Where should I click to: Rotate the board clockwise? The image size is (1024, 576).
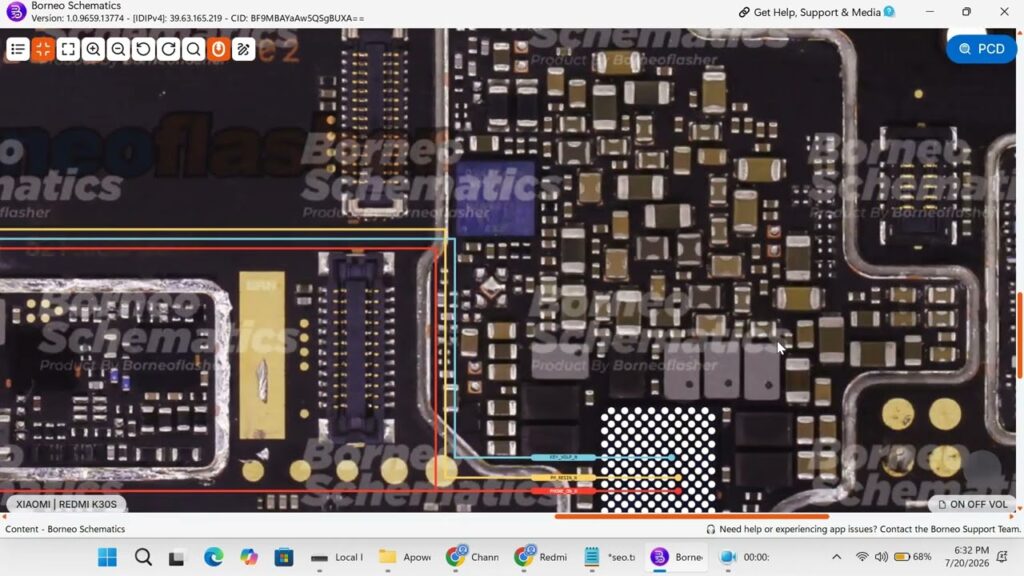(x=168, y=49)
